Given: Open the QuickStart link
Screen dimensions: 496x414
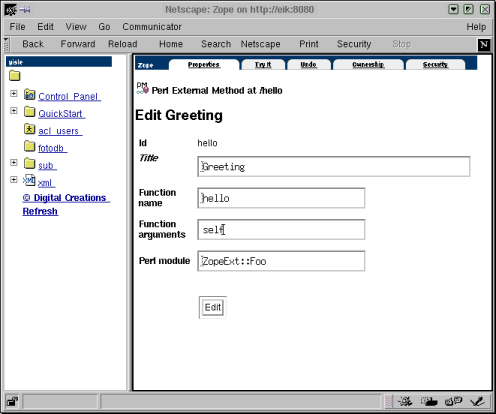Looking at the screenshot, I should click(x=62, y=114).
